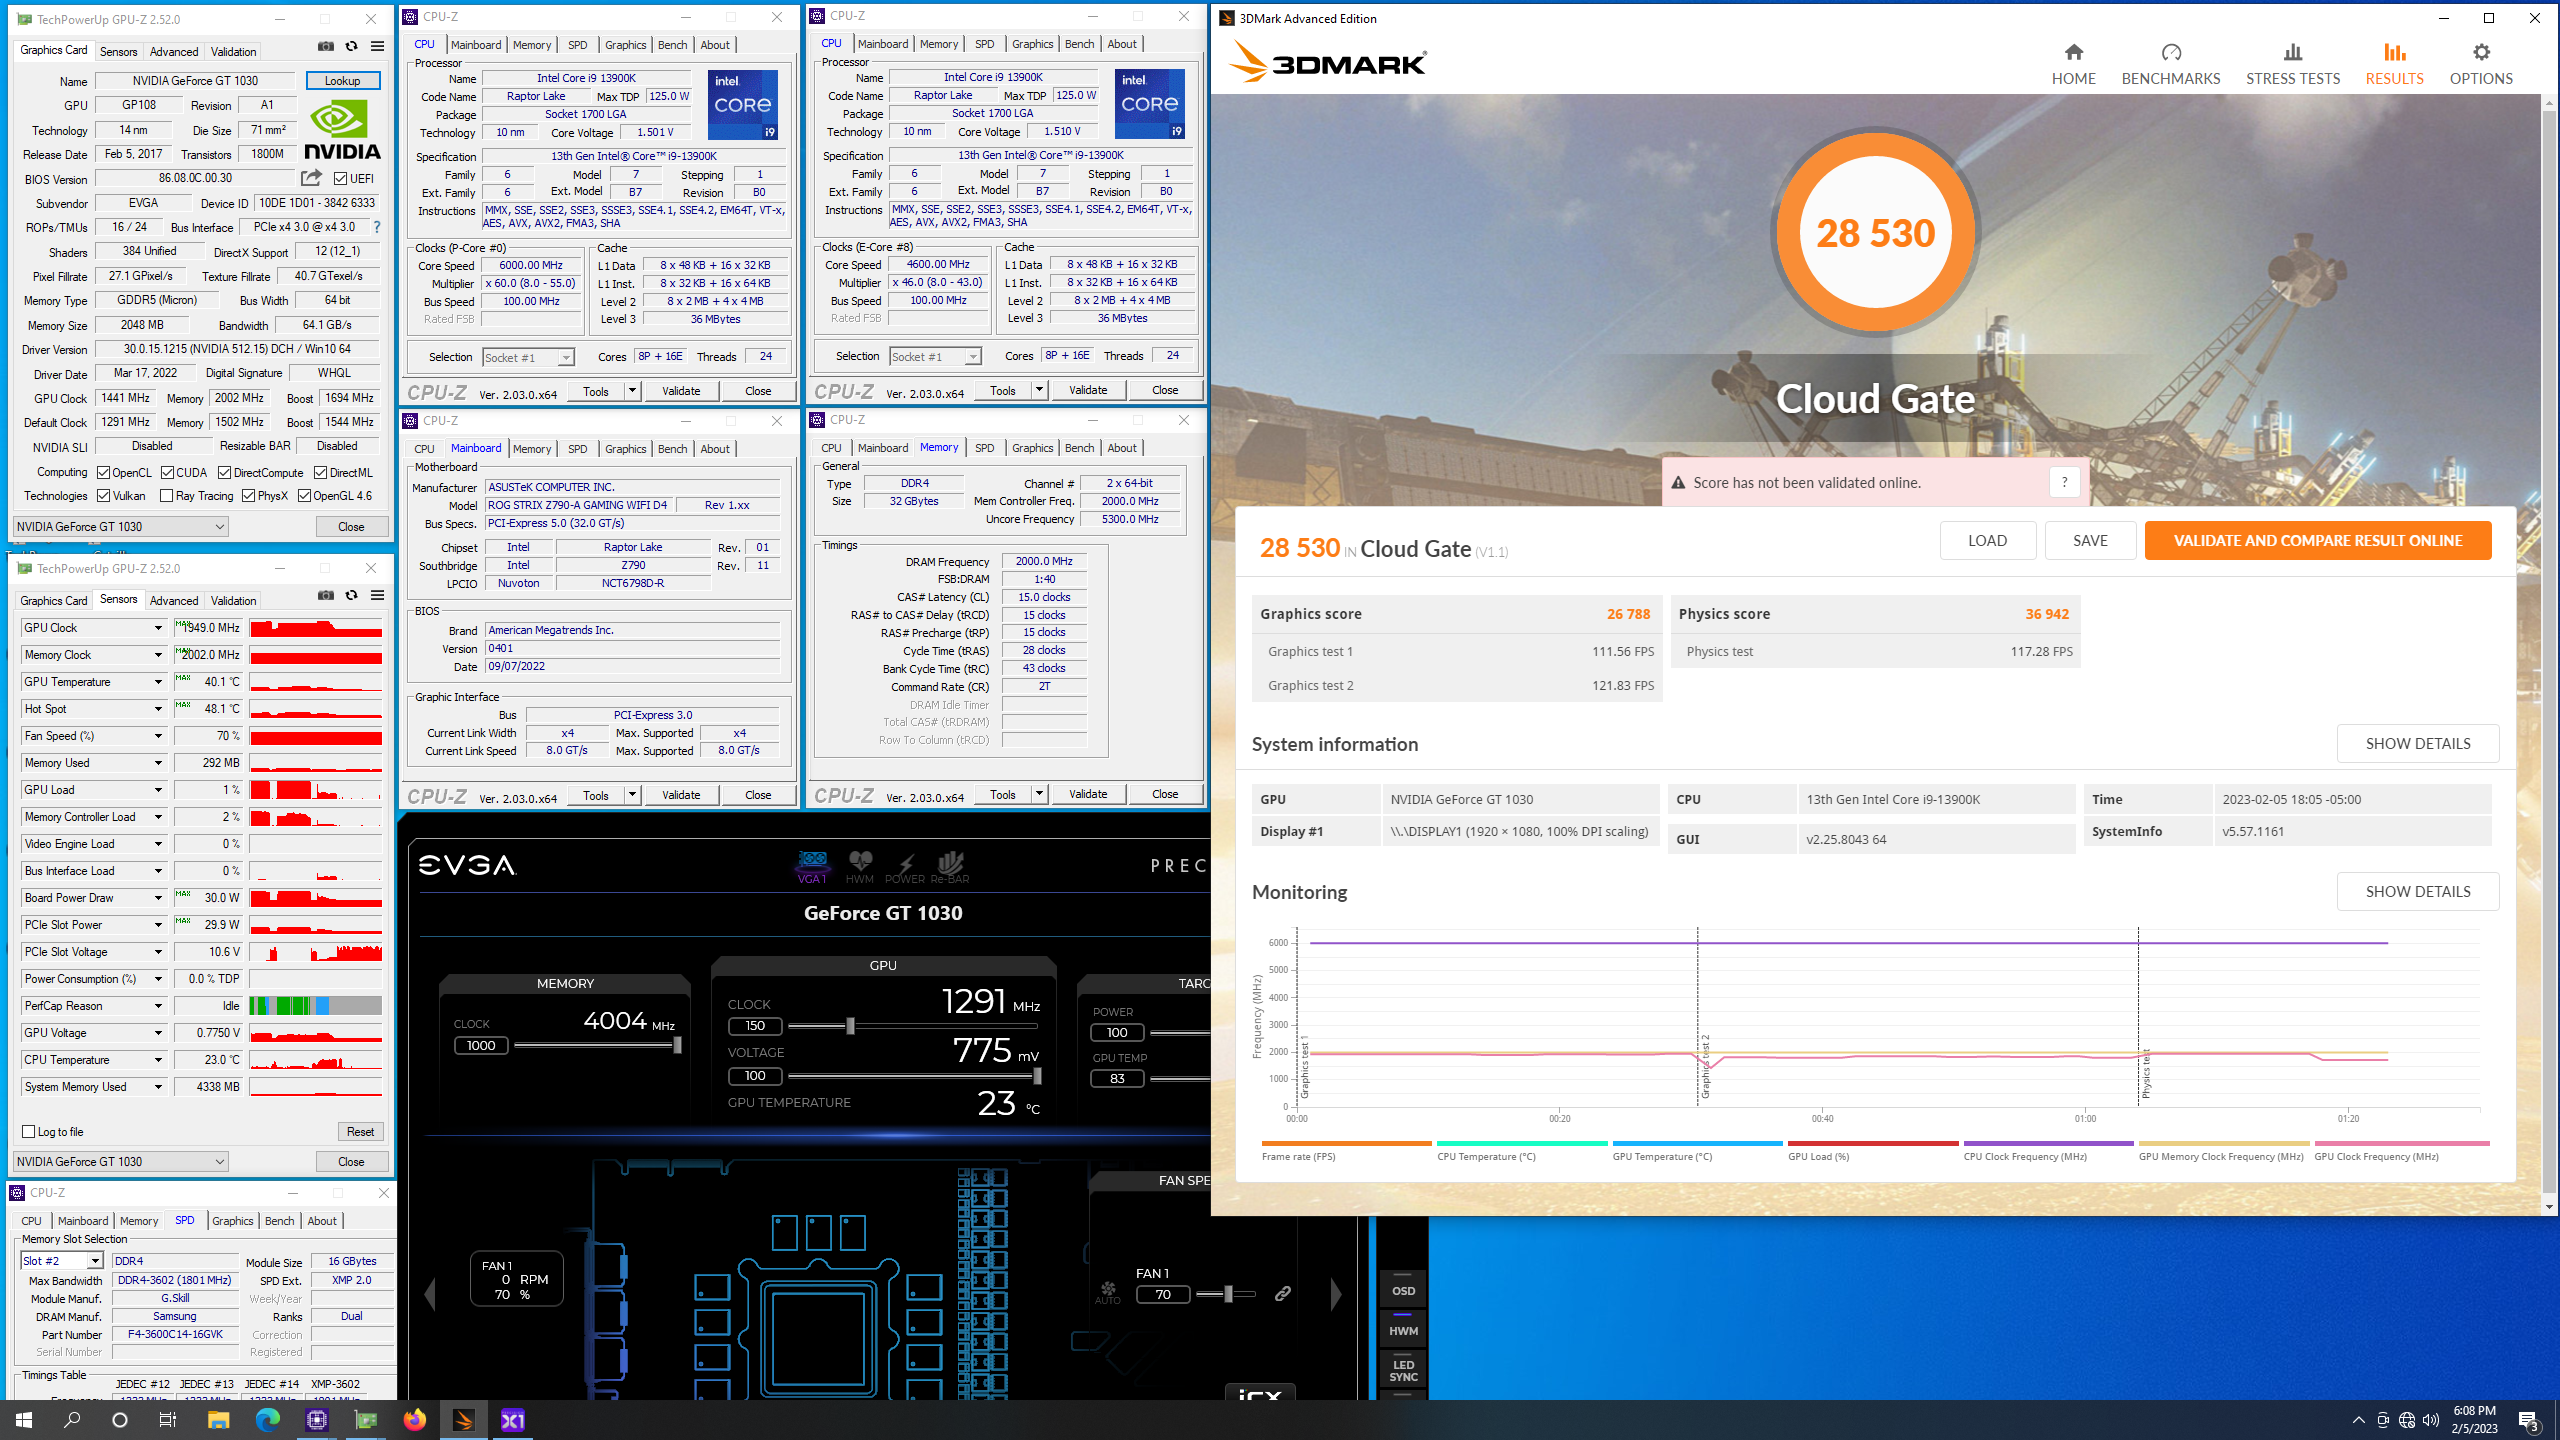This screenshot has height=1440, width=2560.
Task: Open LED SYNC panel in EVGA Precision
Action: tap(1403, 1370)
